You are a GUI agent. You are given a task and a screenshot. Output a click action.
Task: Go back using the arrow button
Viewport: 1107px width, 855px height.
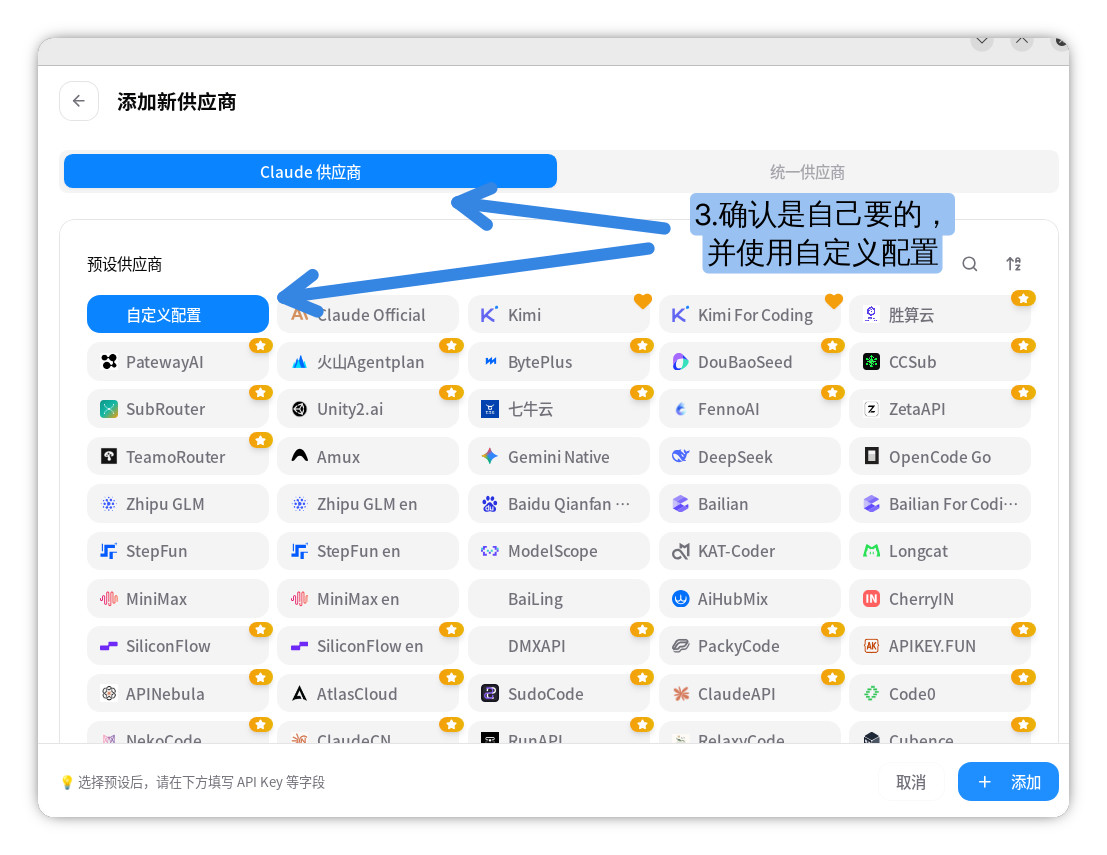pos(78,102)
